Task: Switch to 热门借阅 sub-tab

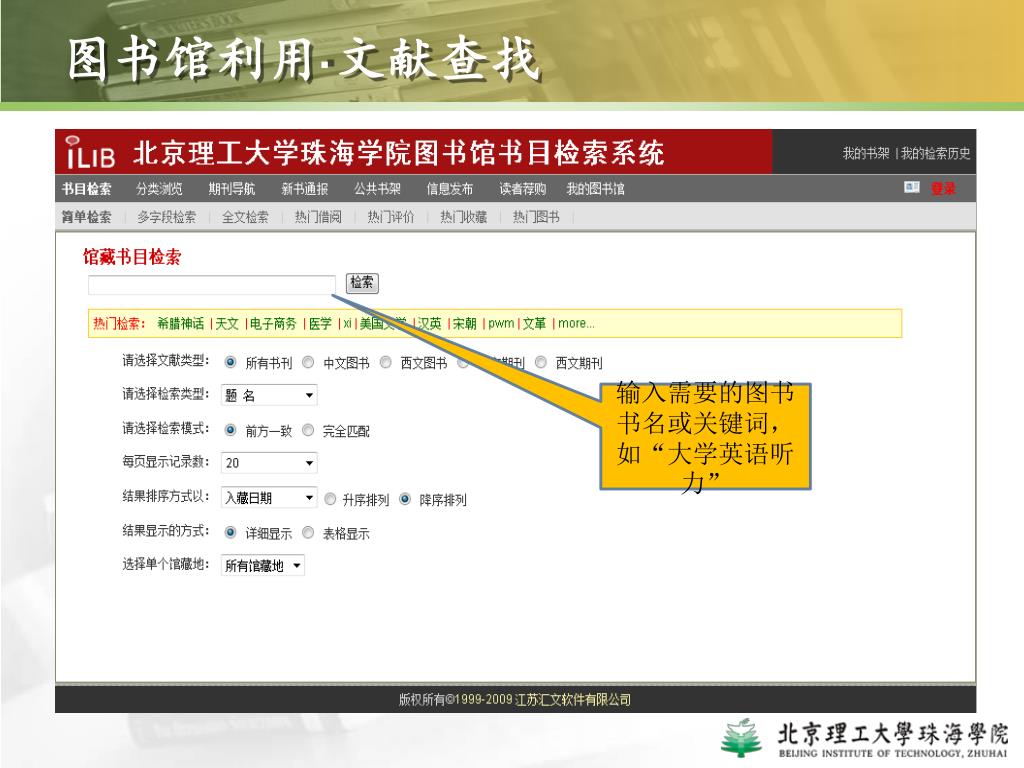Action: point(318,217)
